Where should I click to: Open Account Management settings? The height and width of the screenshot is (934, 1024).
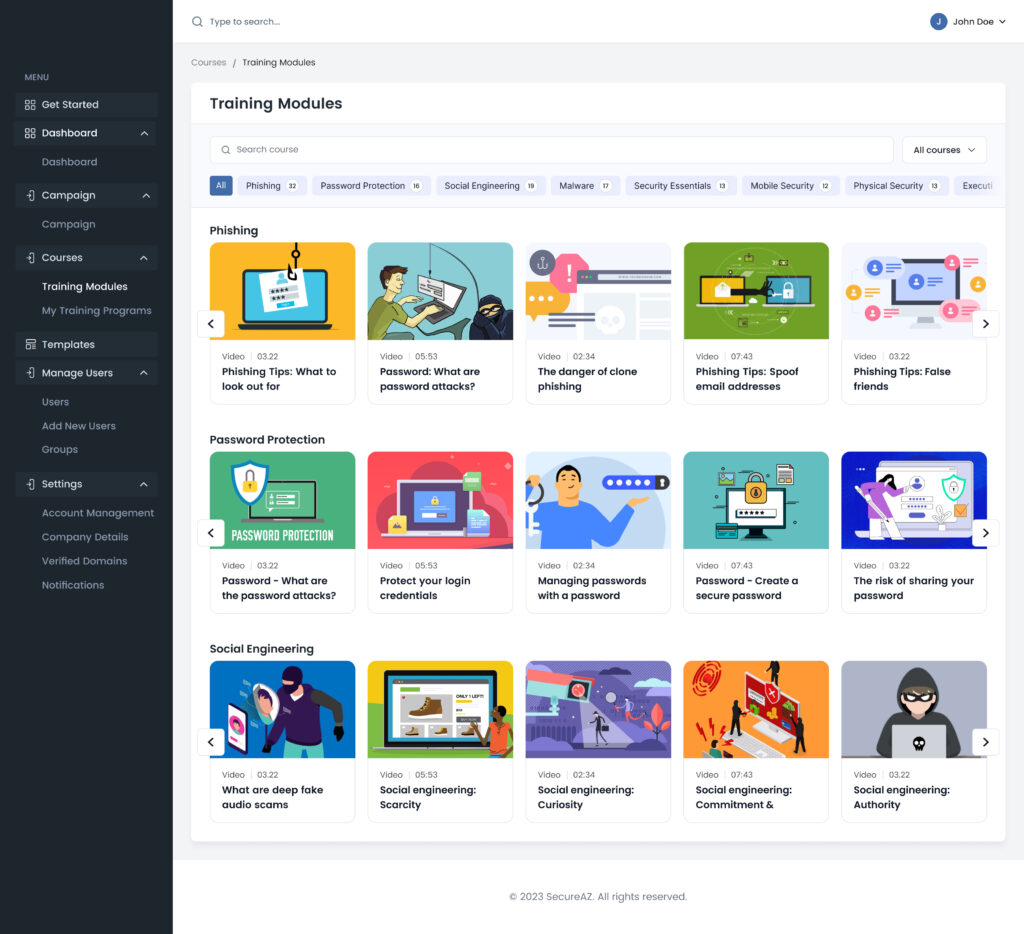tap(98, 513)
